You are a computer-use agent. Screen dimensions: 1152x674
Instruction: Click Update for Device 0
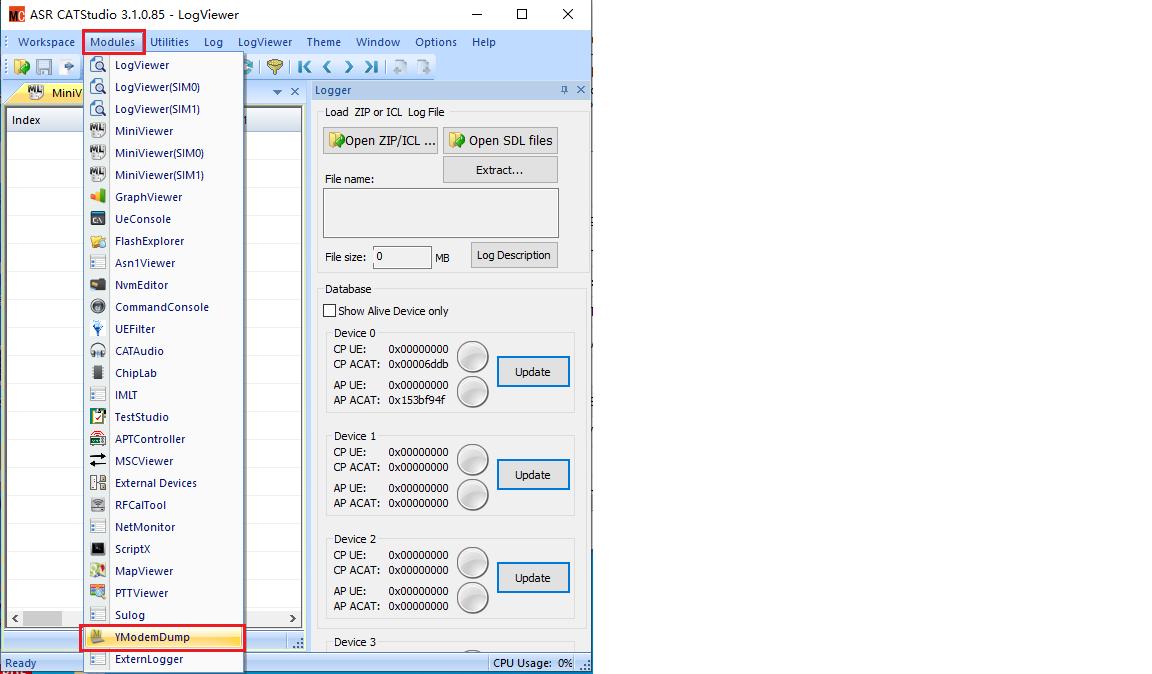(533, 372)
